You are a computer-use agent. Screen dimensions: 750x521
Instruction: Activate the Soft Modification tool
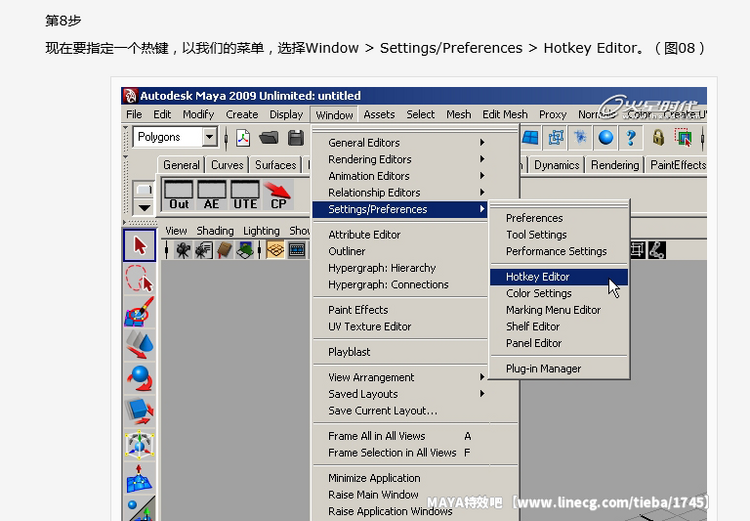pos(140,477)
